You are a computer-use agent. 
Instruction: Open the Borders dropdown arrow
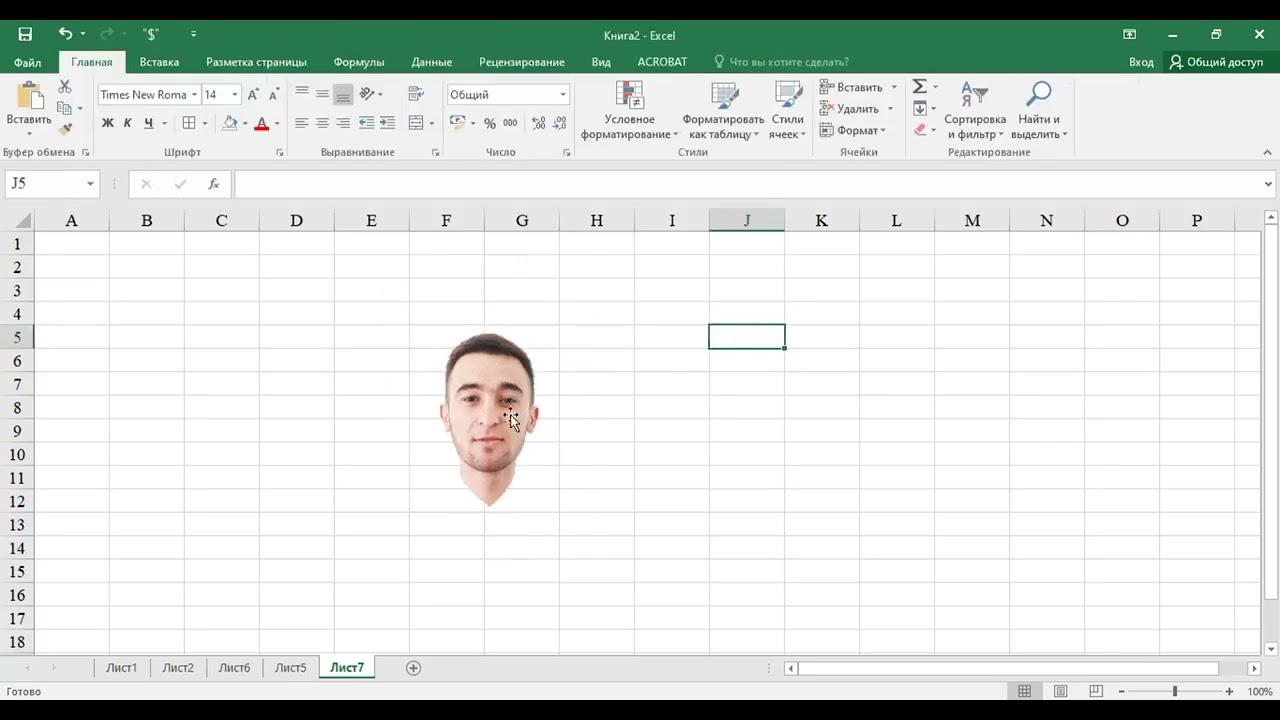click(205, 123)
